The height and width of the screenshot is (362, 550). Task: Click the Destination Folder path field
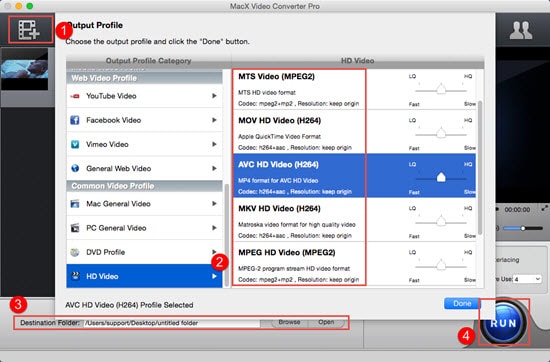click(x=172, y=323)
